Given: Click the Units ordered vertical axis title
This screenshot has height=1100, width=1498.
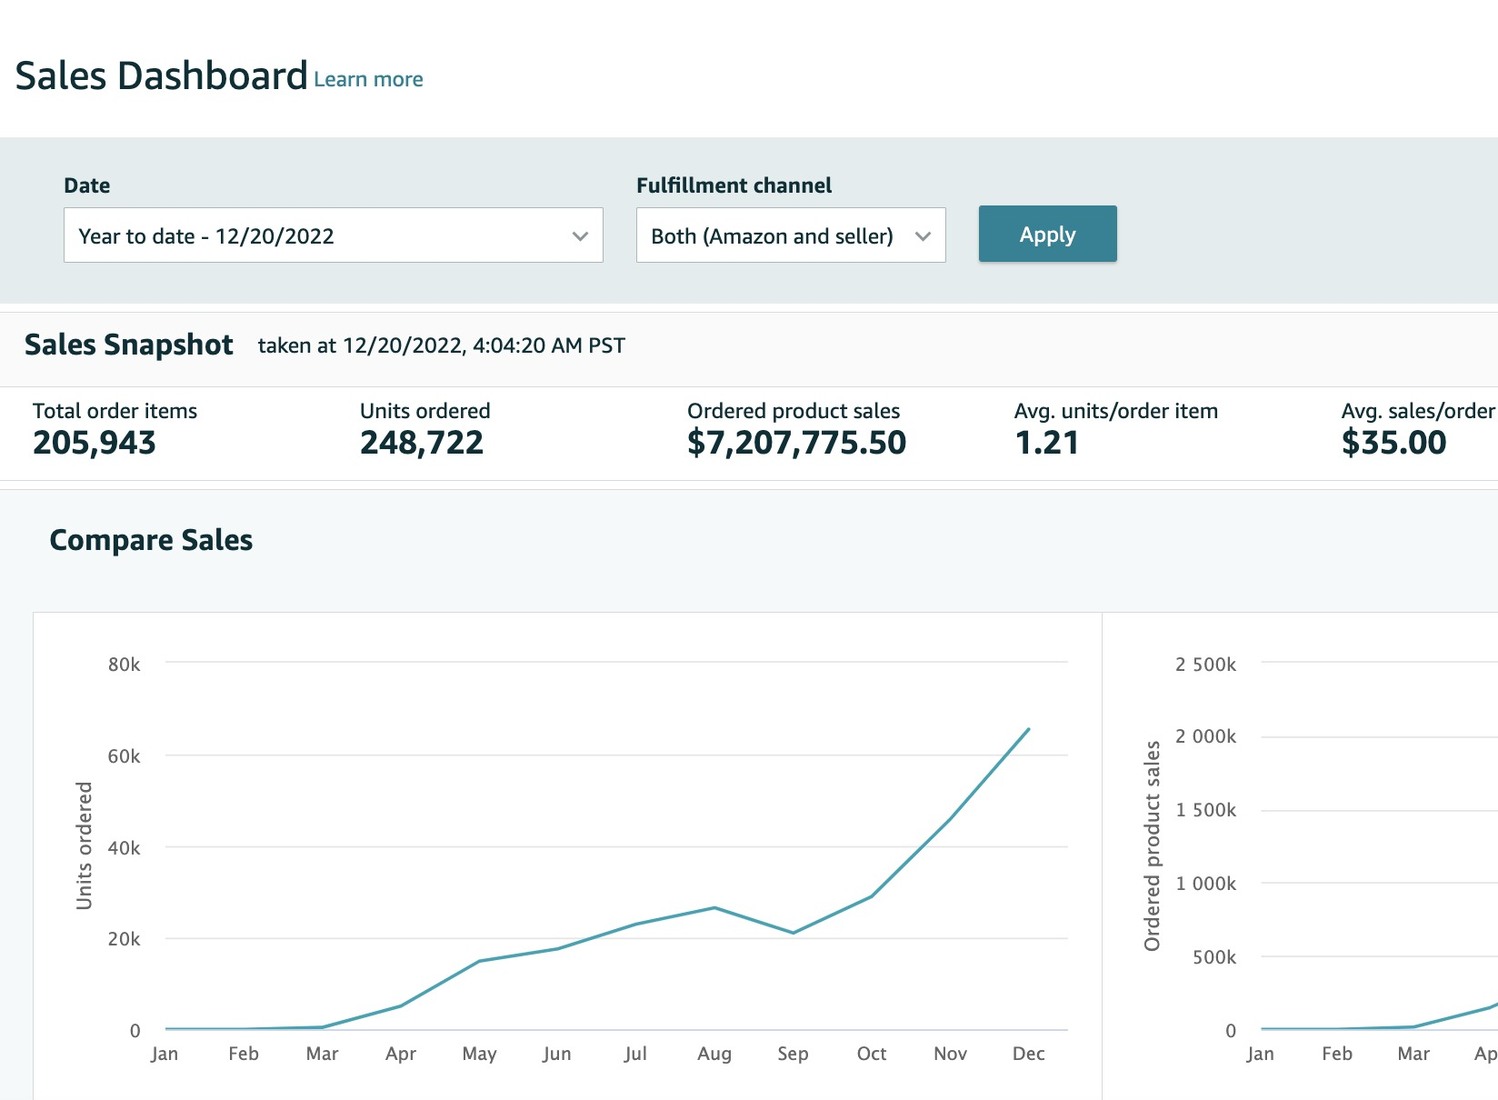Looking at the screenshot, I should [84, 846].
